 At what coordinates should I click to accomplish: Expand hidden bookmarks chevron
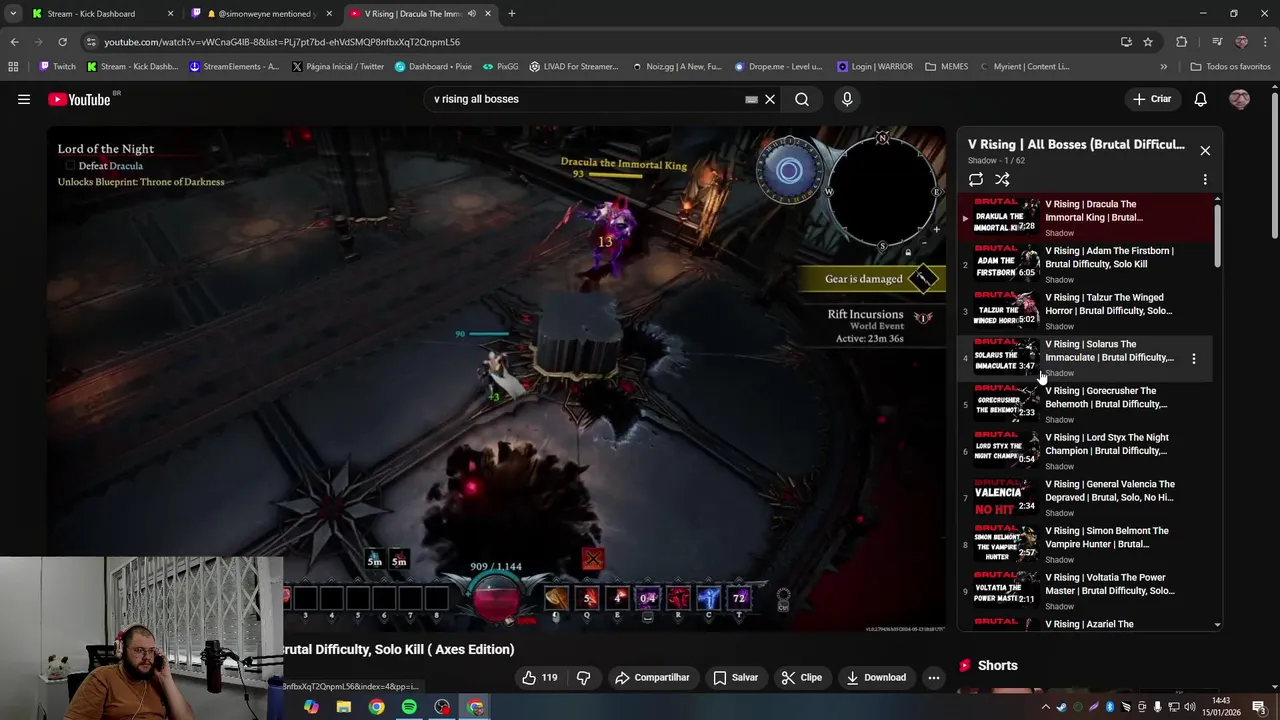point(1163,67)
